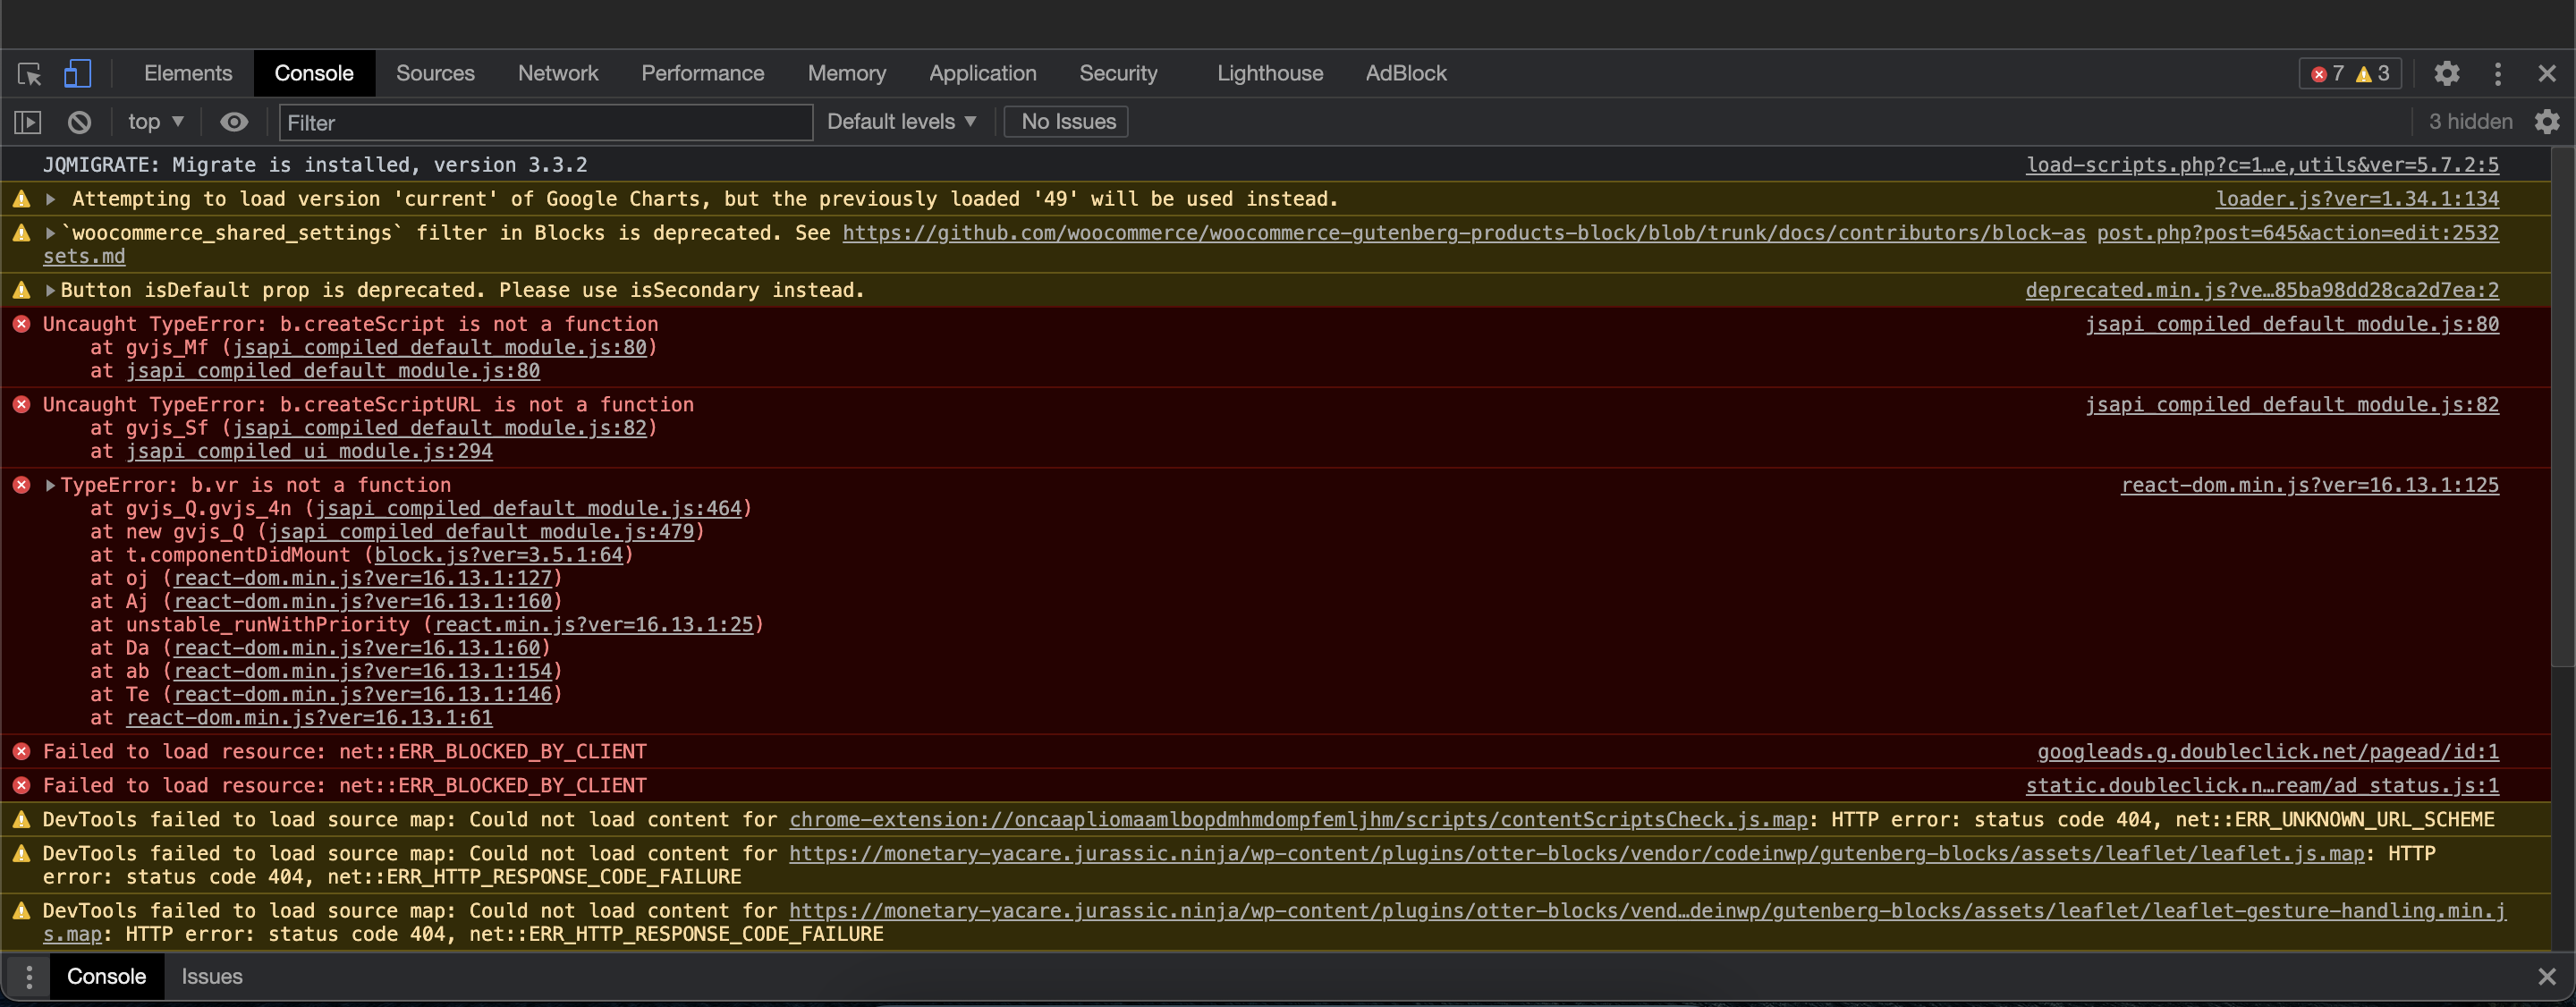Viewport: 2576px width, 1007px height.
Task: Open the 'top' frame context dropdown
Action: (154, 121)
